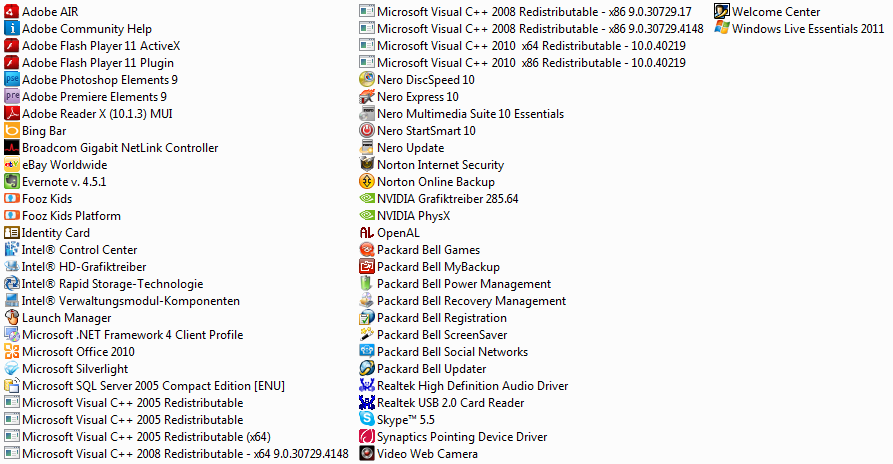This screenshot has width=893, height=464.
Task: Click the Packard Bell ScreenSaver icon
Action: point(367,335)
